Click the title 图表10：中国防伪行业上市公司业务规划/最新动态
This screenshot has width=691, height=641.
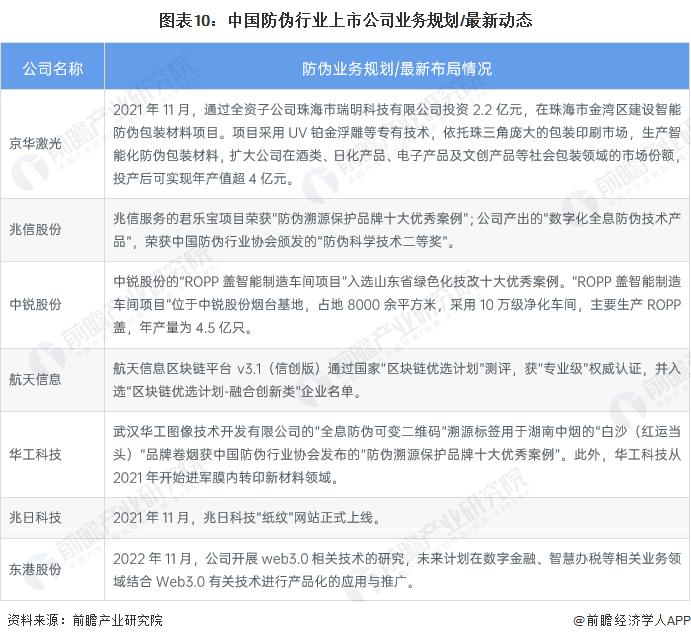pyautogui.click(x=345, y=20)
